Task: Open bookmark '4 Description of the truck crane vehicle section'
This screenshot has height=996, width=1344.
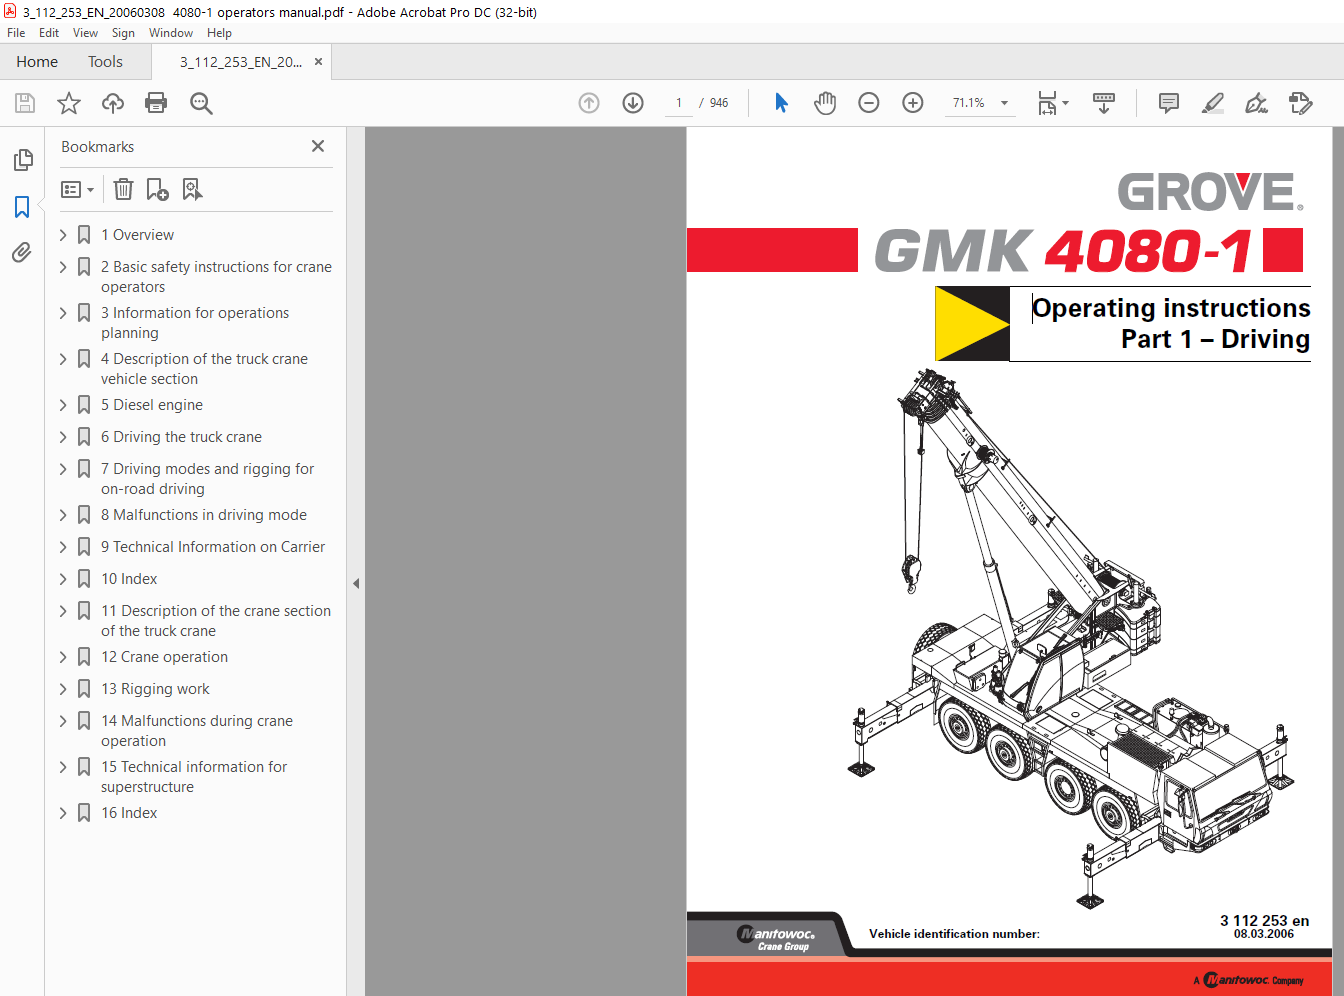Action: click(x=204, y=369)
